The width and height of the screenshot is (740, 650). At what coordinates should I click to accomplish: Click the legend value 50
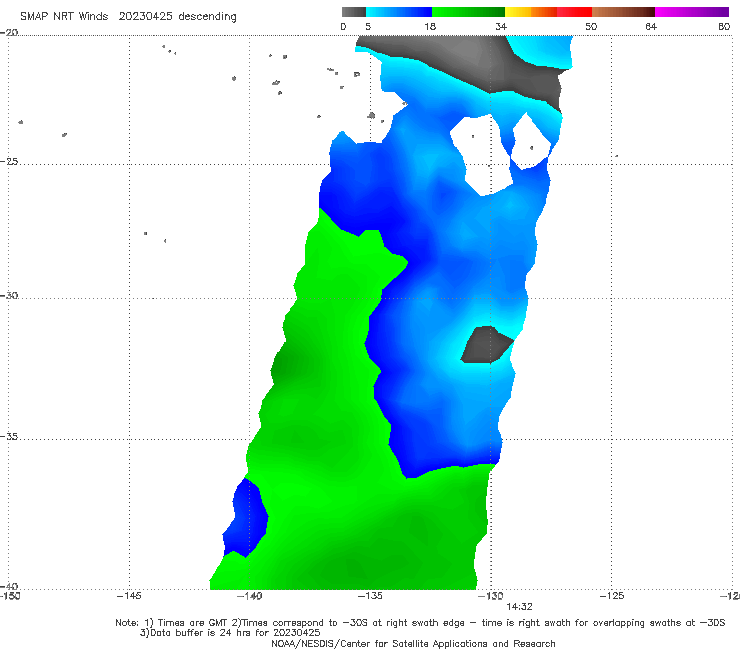point(591,26)
